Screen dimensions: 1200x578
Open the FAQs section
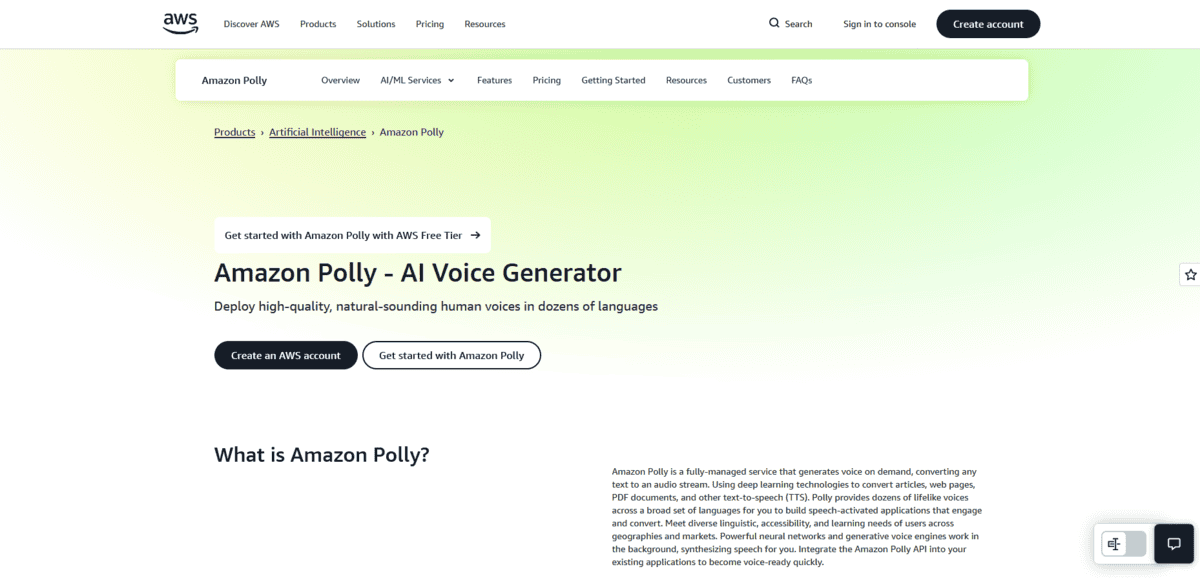[801, 80]
